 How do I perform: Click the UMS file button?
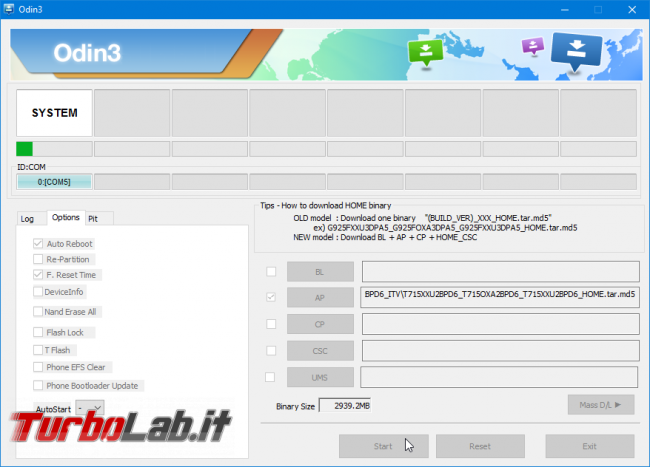click(x=320, y=377)
